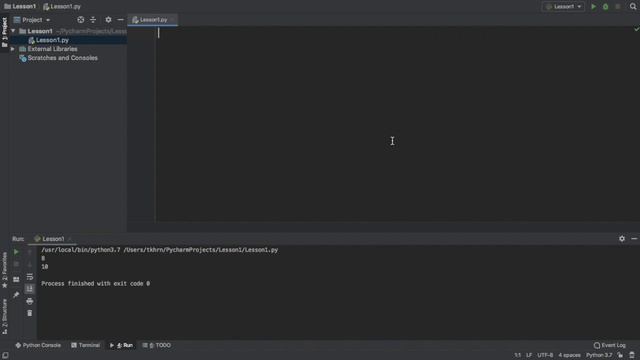This screenshot has width=640, height=360.
Task: Collapse the Lesson1 project folder
Action: [13, 31]
